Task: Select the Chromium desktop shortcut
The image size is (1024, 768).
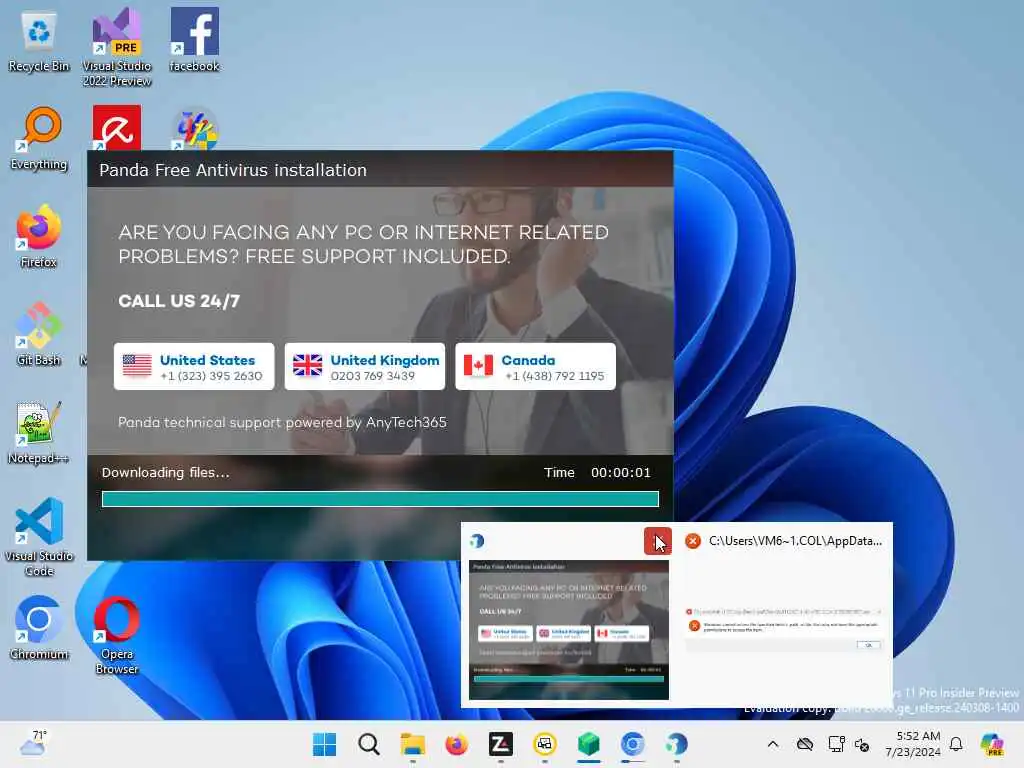Action: coord(39,628)
